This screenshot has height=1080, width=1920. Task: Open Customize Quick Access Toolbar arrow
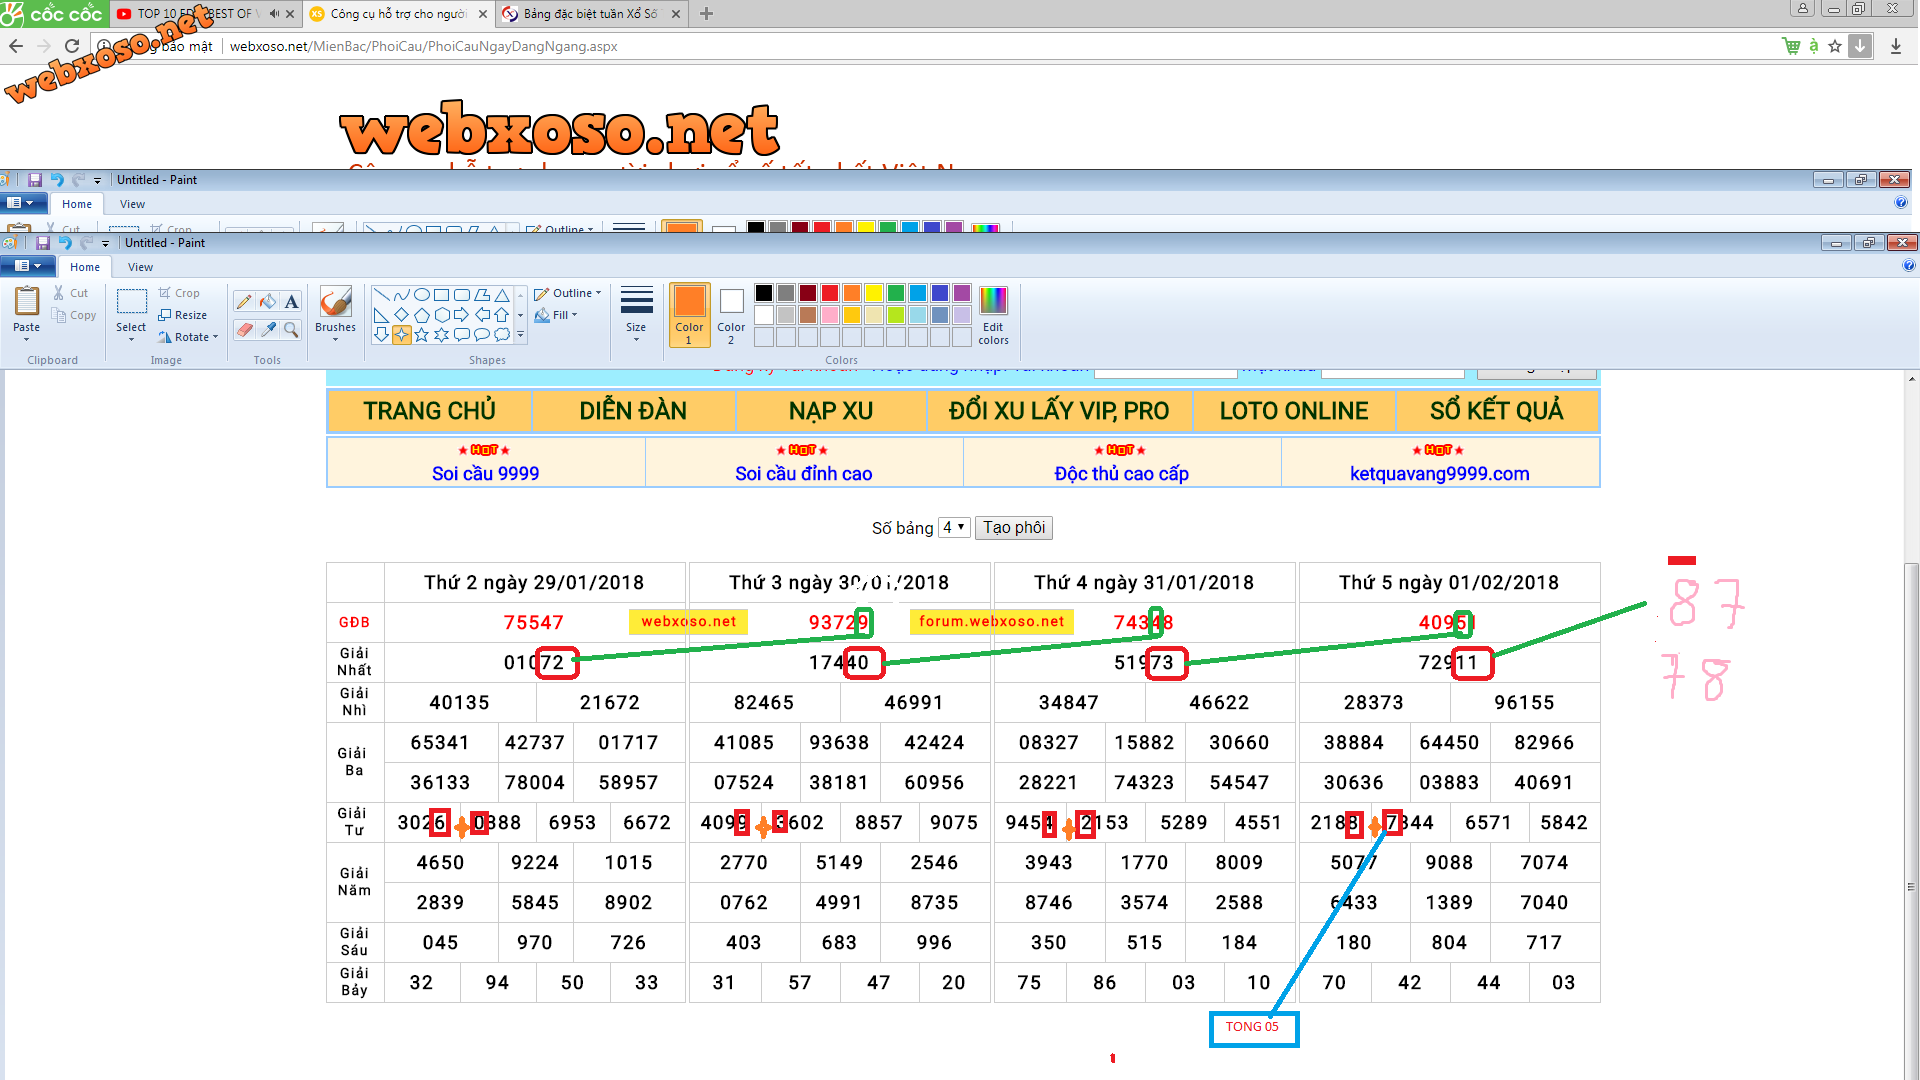tap(105, 243)
